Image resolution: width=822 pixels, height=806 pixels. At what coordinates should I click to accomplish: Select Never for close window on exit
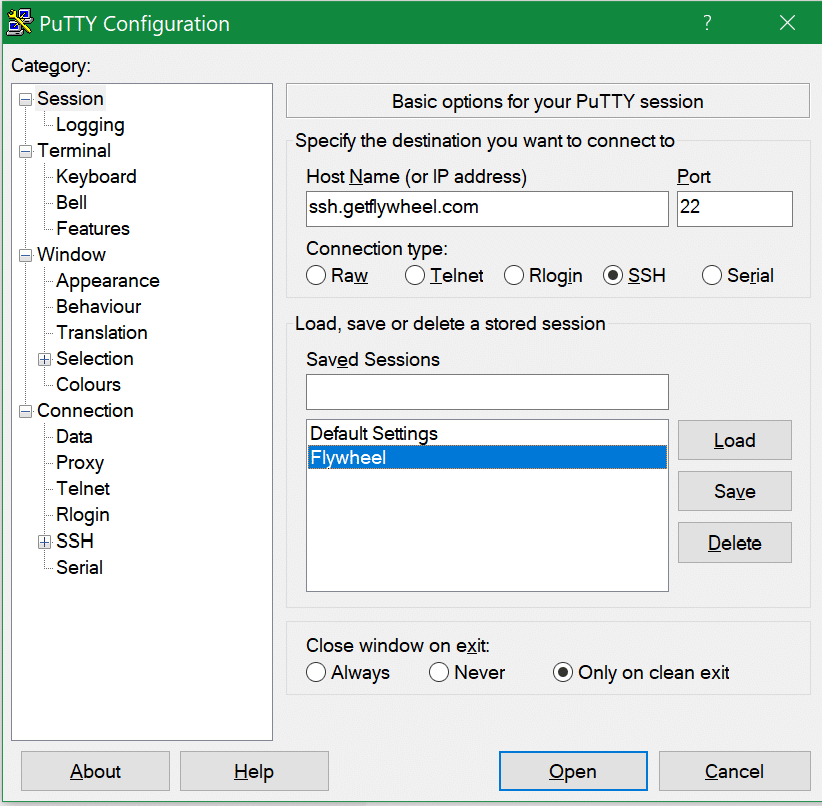click(x=439, y=673)
